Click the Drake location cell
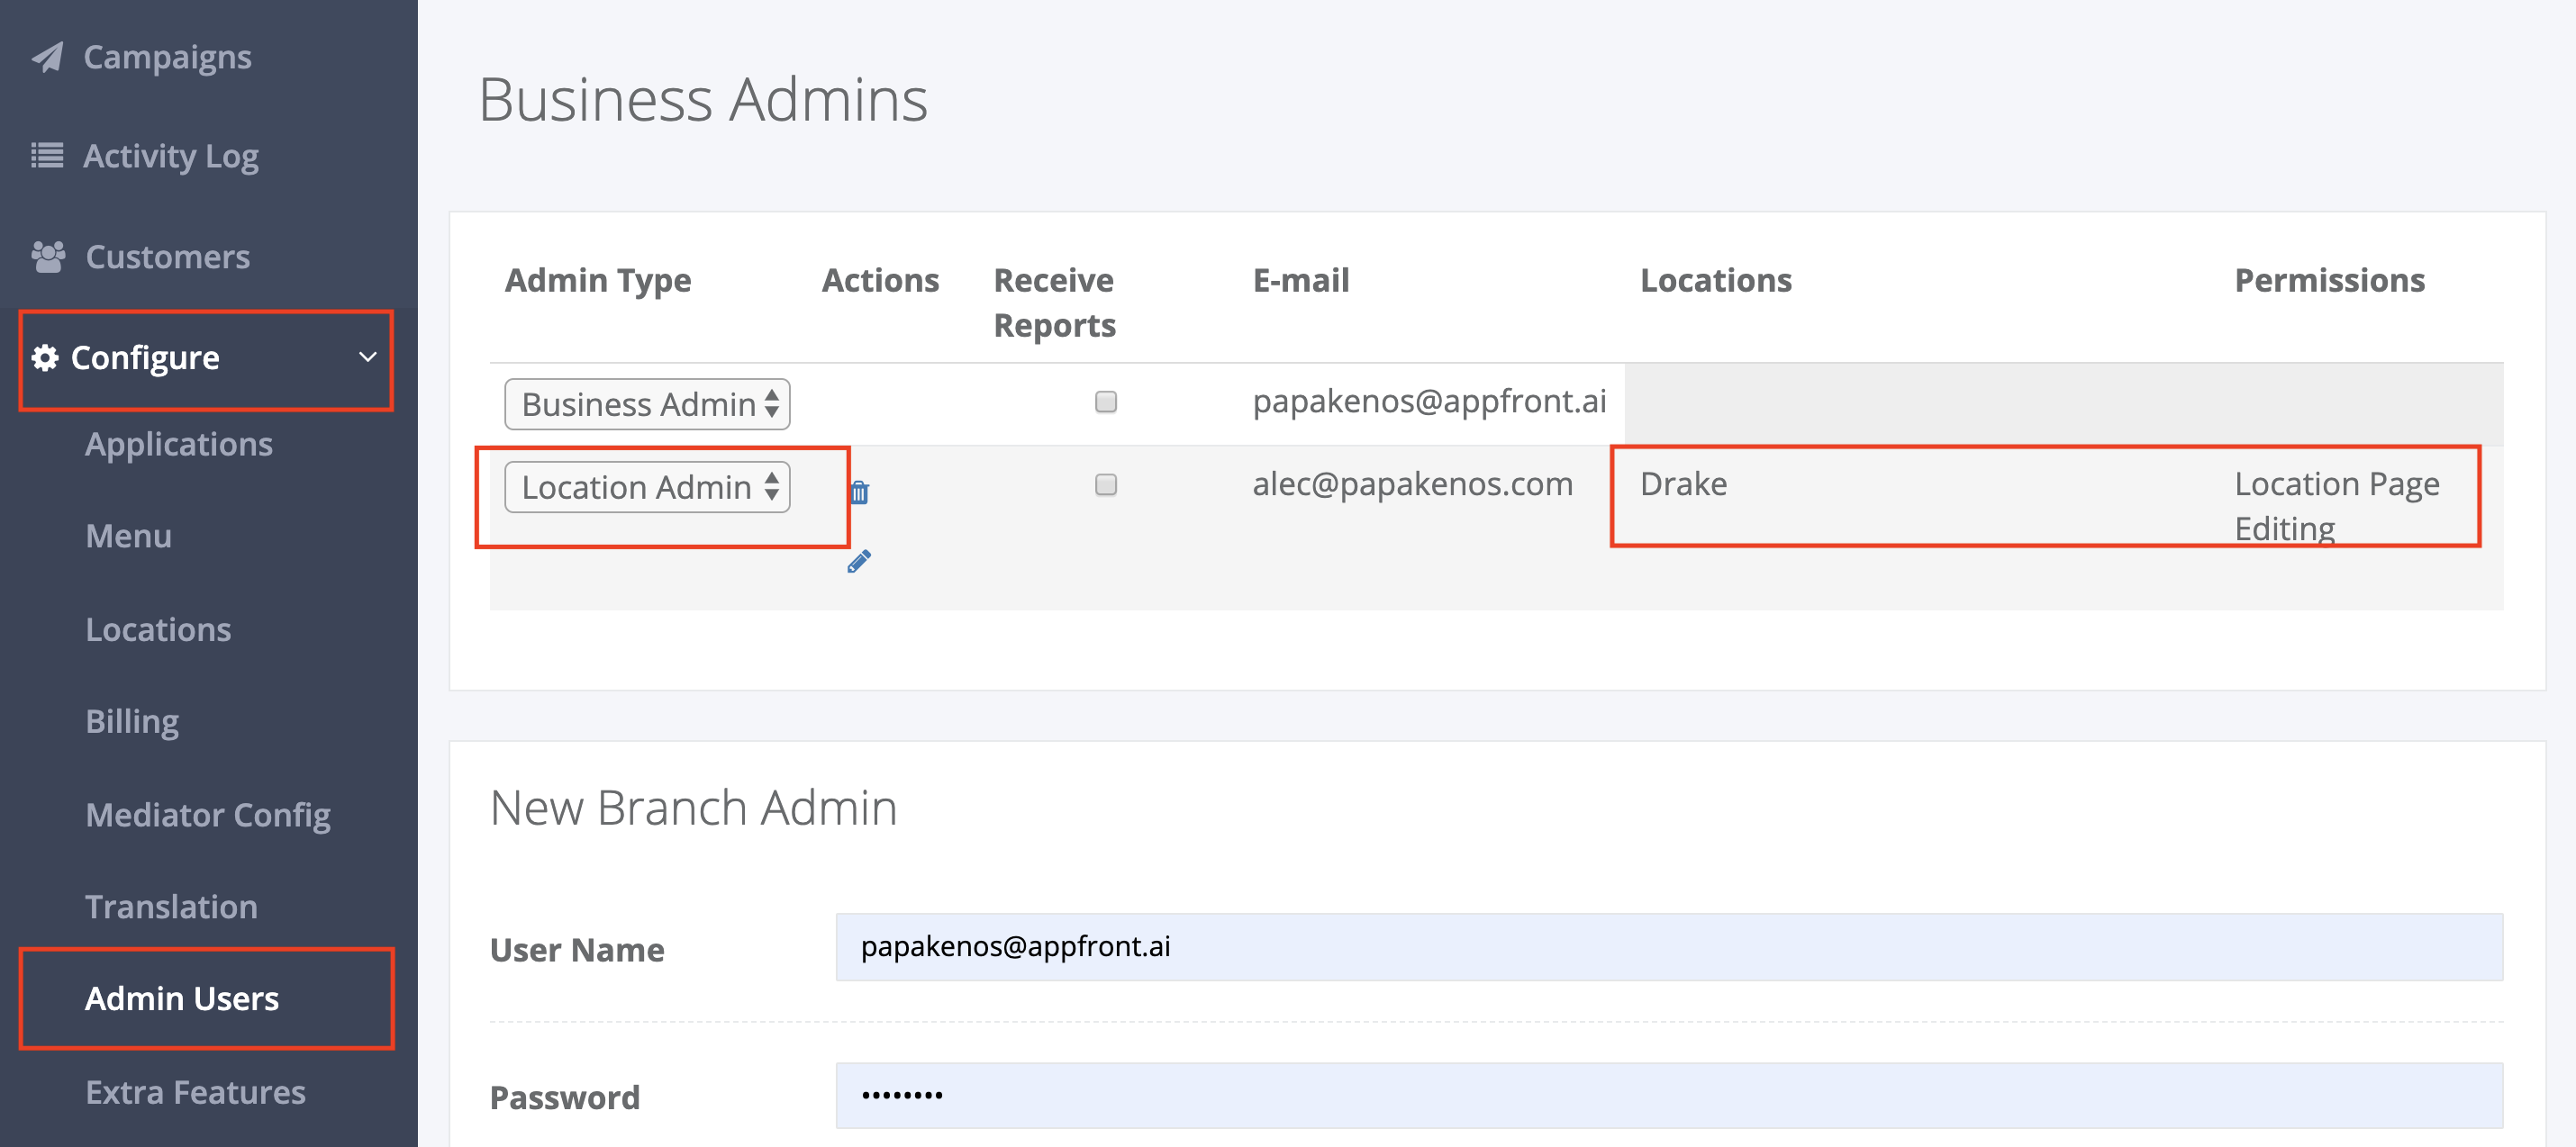Screen dimensions: 2576x1147 (1683, 484)
